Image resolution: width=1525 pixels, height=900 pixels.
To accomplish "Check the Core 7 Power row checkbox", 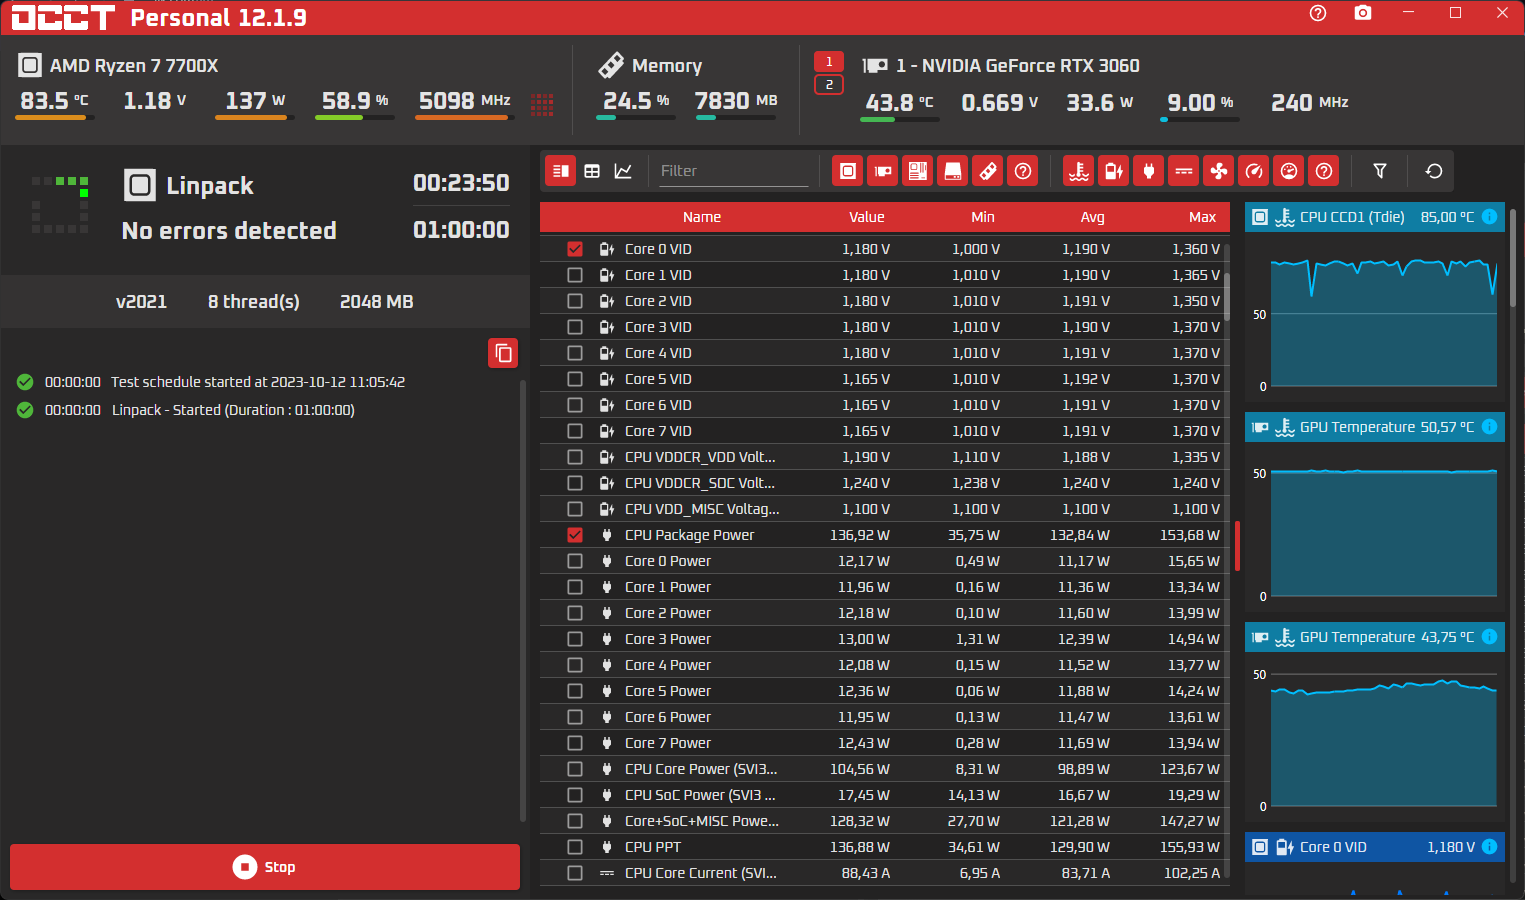I will [575, 743].
